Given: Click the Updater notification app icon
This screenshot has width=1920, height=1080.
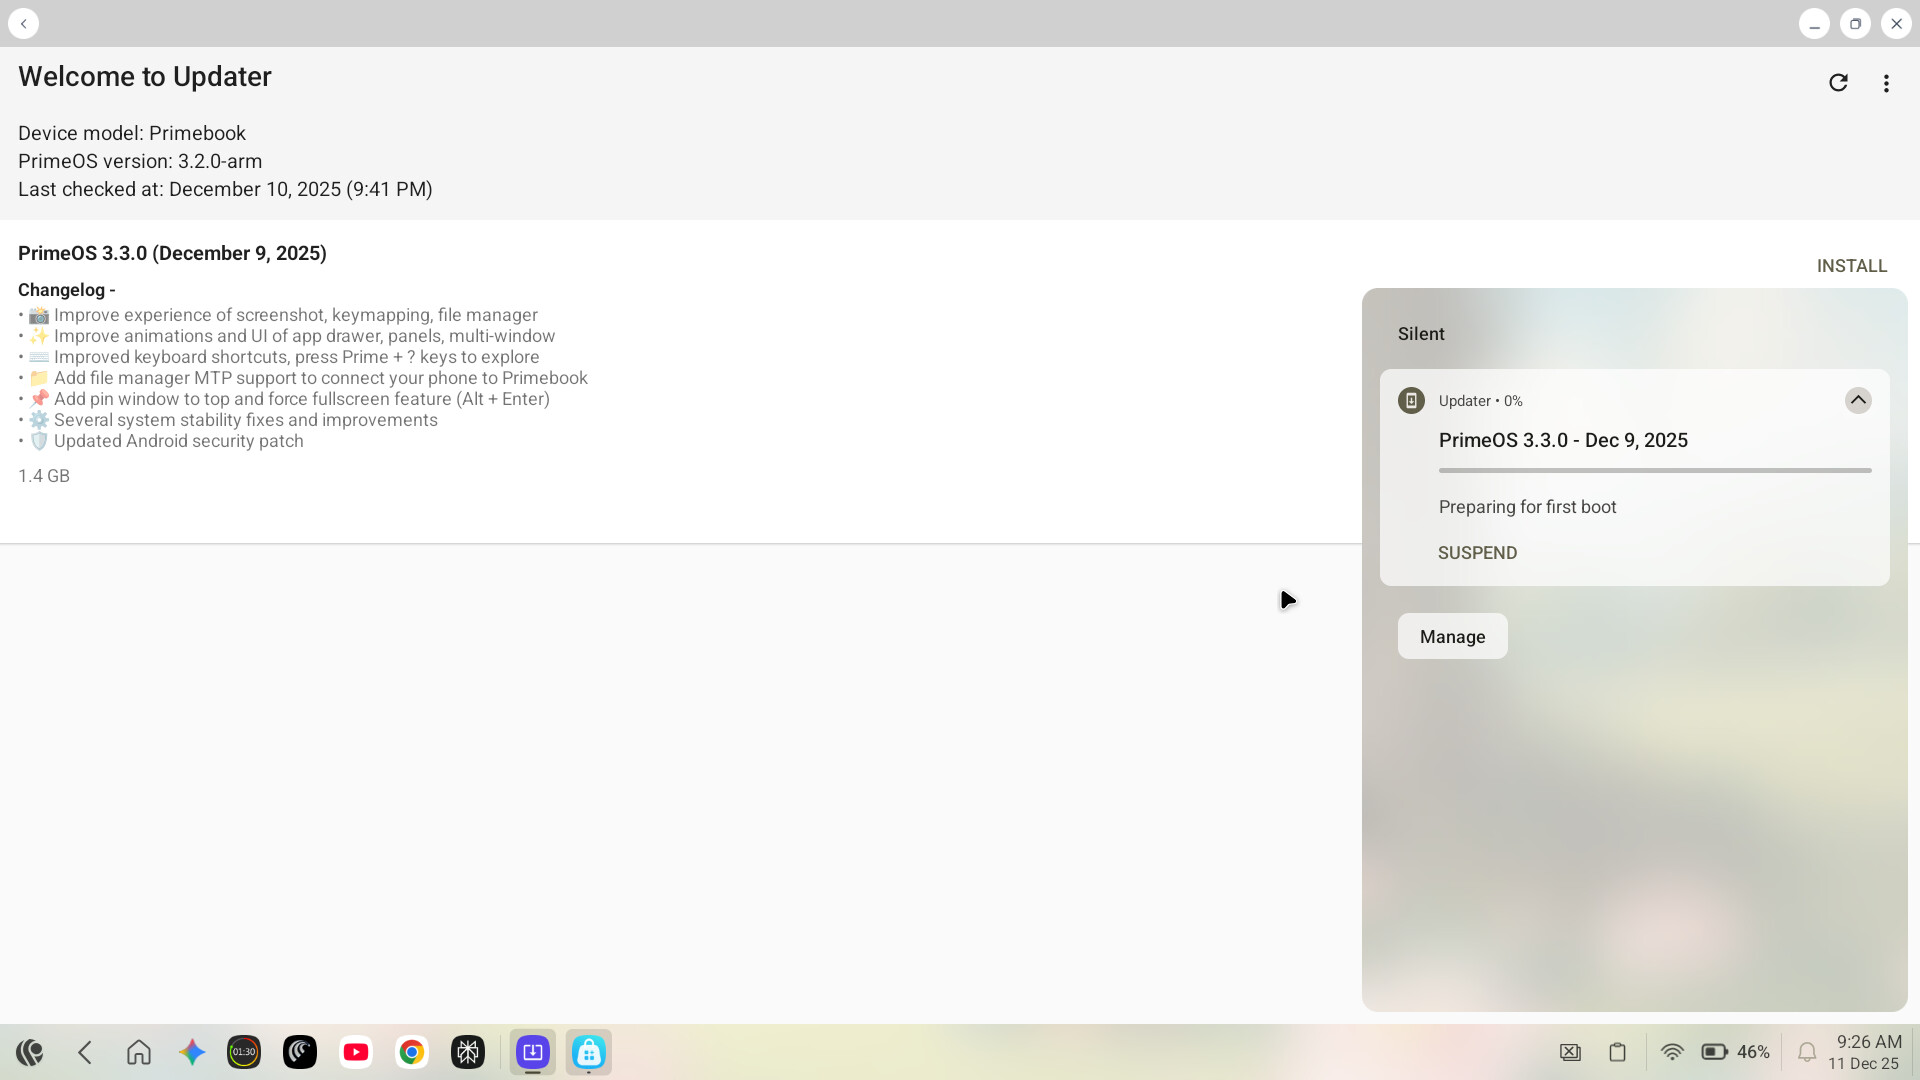Looking at the screenshot, I should (1411, 401).
